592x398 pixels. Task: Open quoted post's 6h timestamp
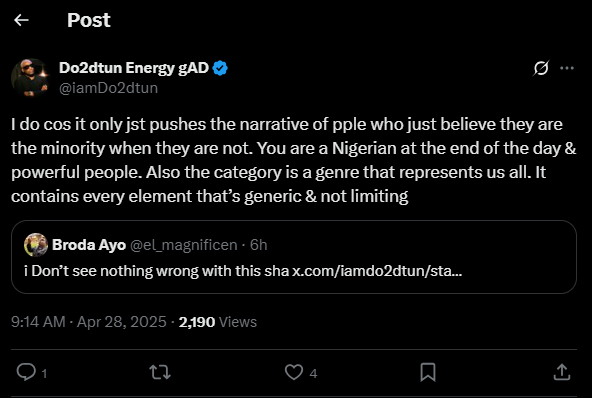(x=259, y=245)
